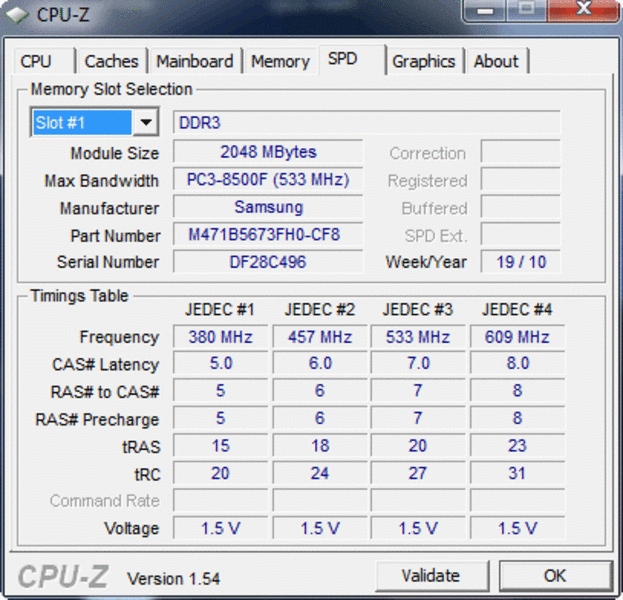Click the 380 MHz frequency cell
Viewport: 623px width, 600px height.
point(221,337)
